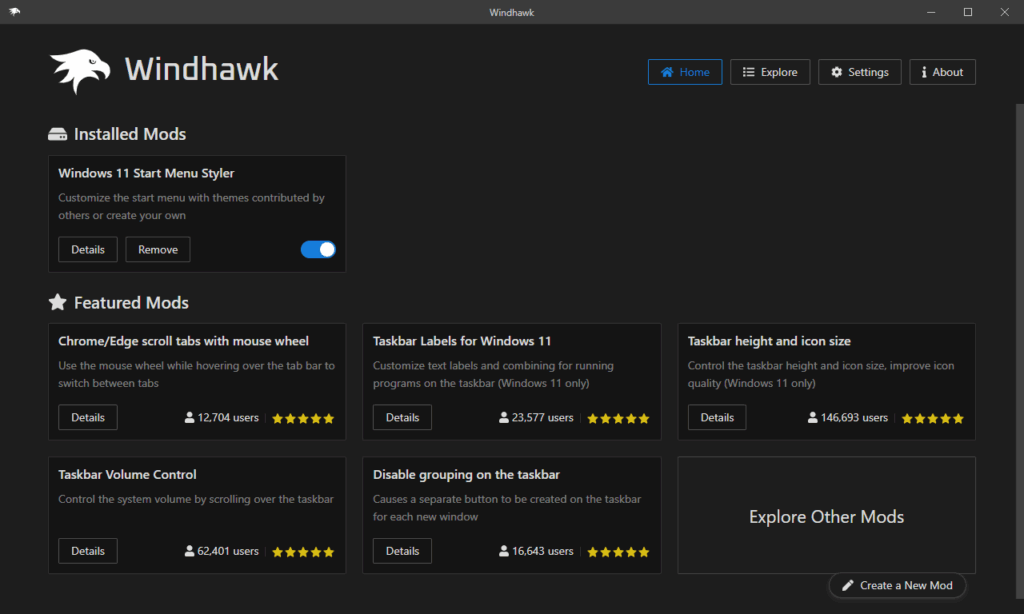Click the Windhawk hawk logo

82,71
